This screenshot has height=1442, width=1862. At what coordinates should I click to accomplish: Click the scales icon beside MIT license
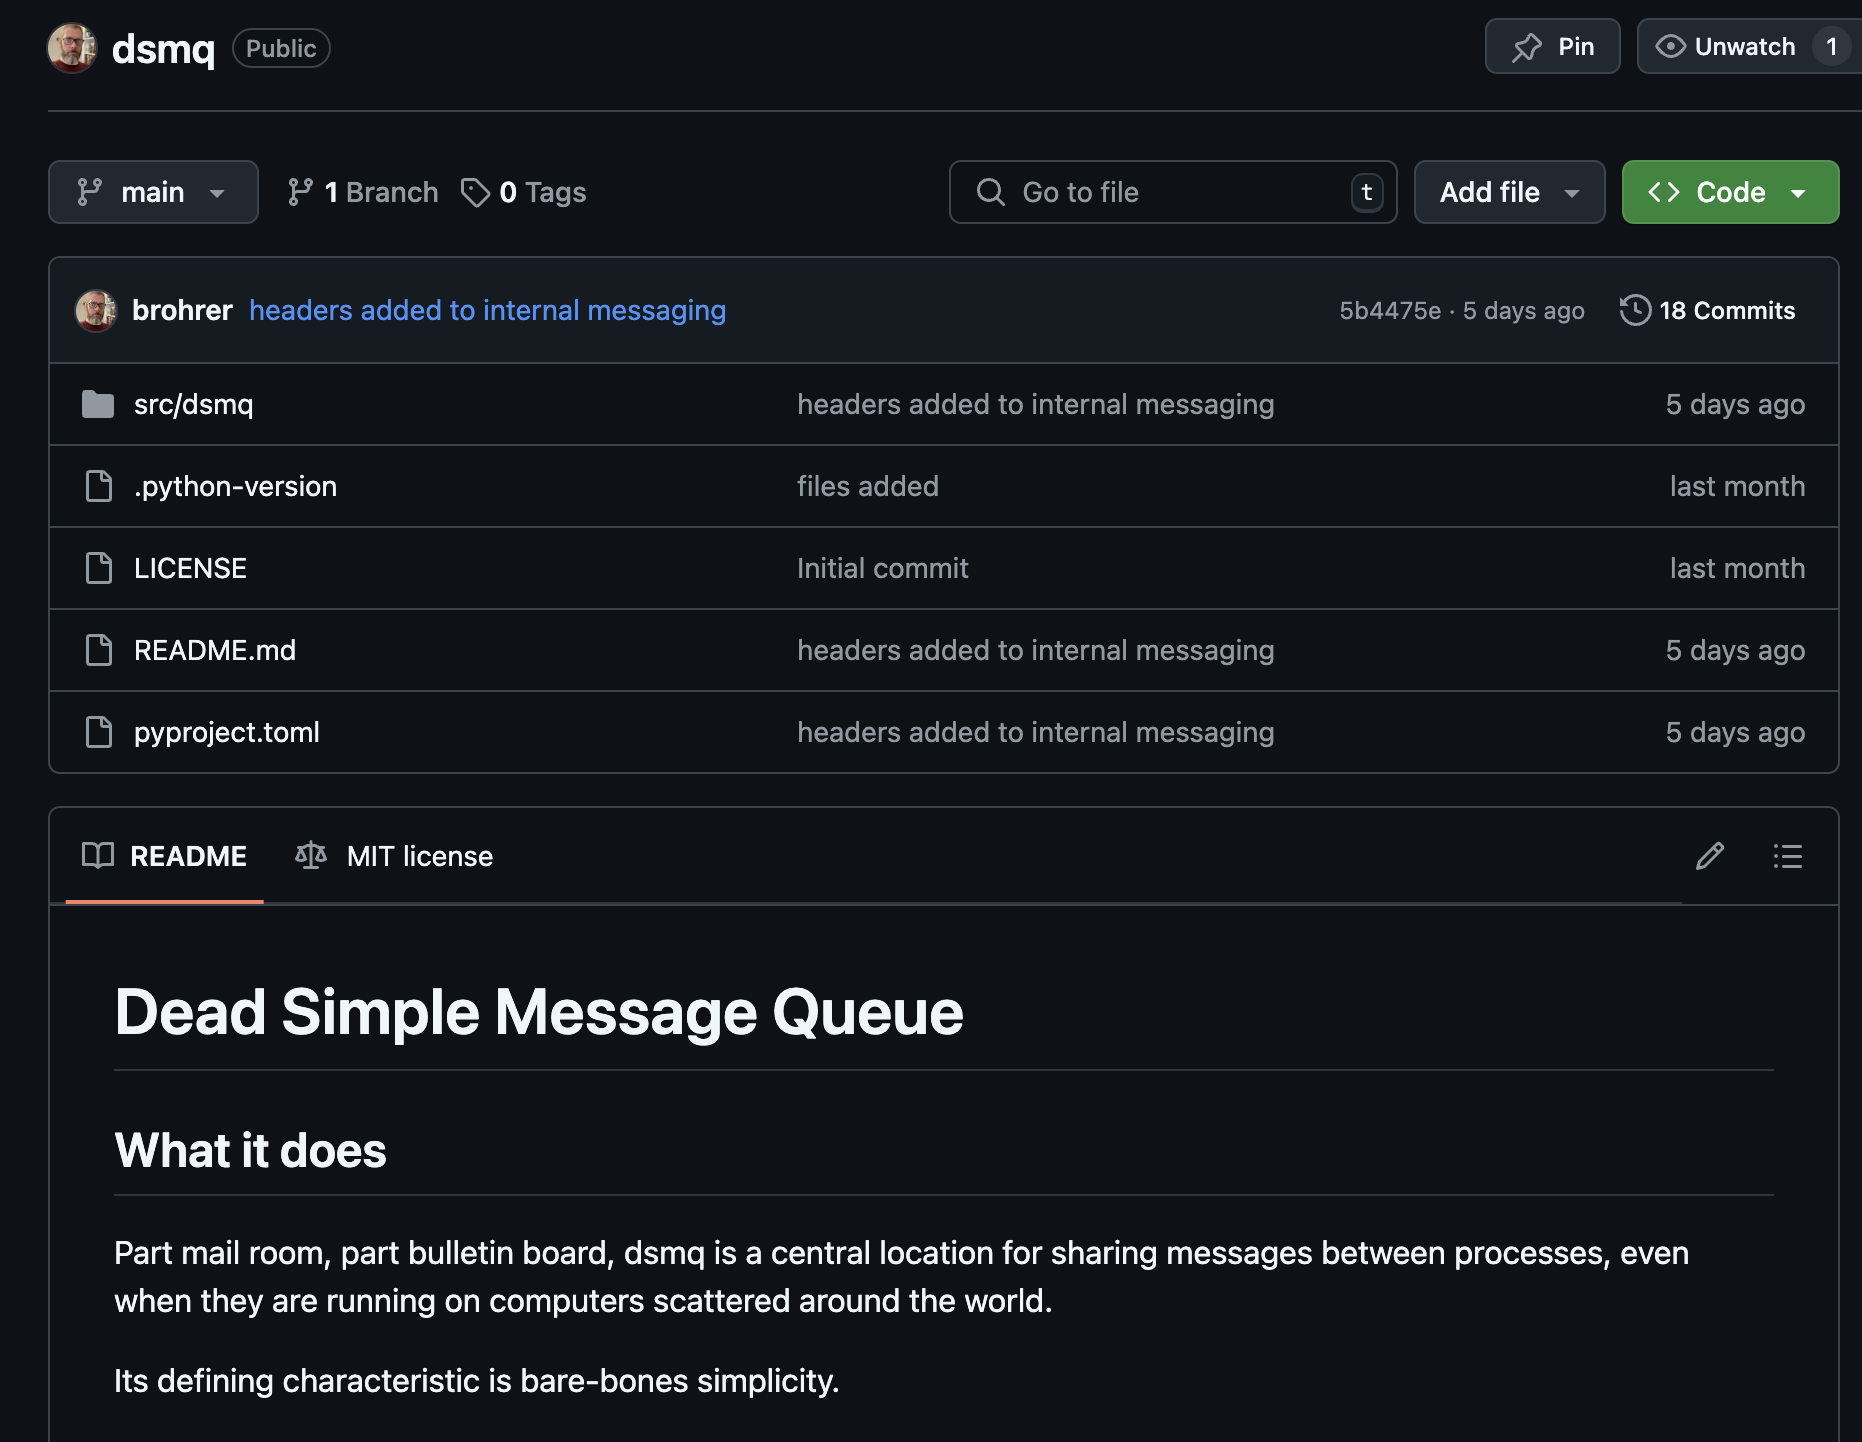coord(310,856)
